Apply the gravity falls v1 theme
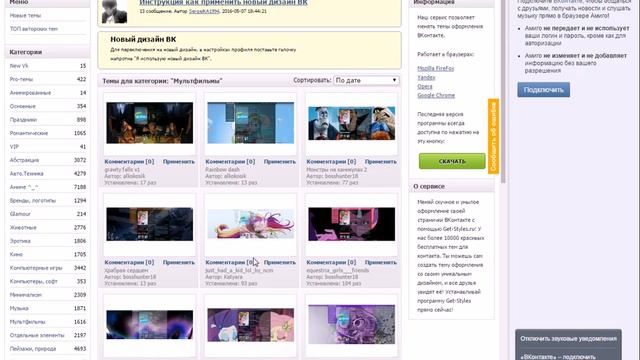The image size is (640, 360). (179, 162)
